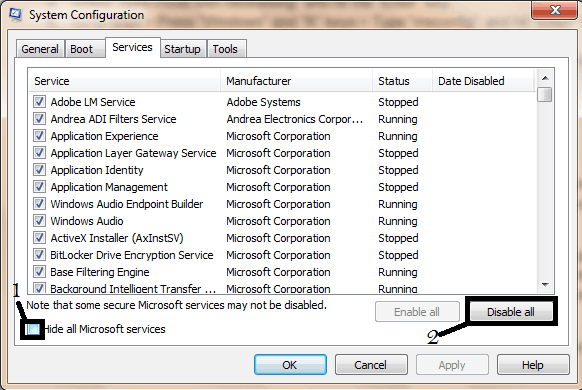Toggle Windows Audio Endpoint Builder checkbox
This screenshot has width=582, height=390.
(39, 204)
